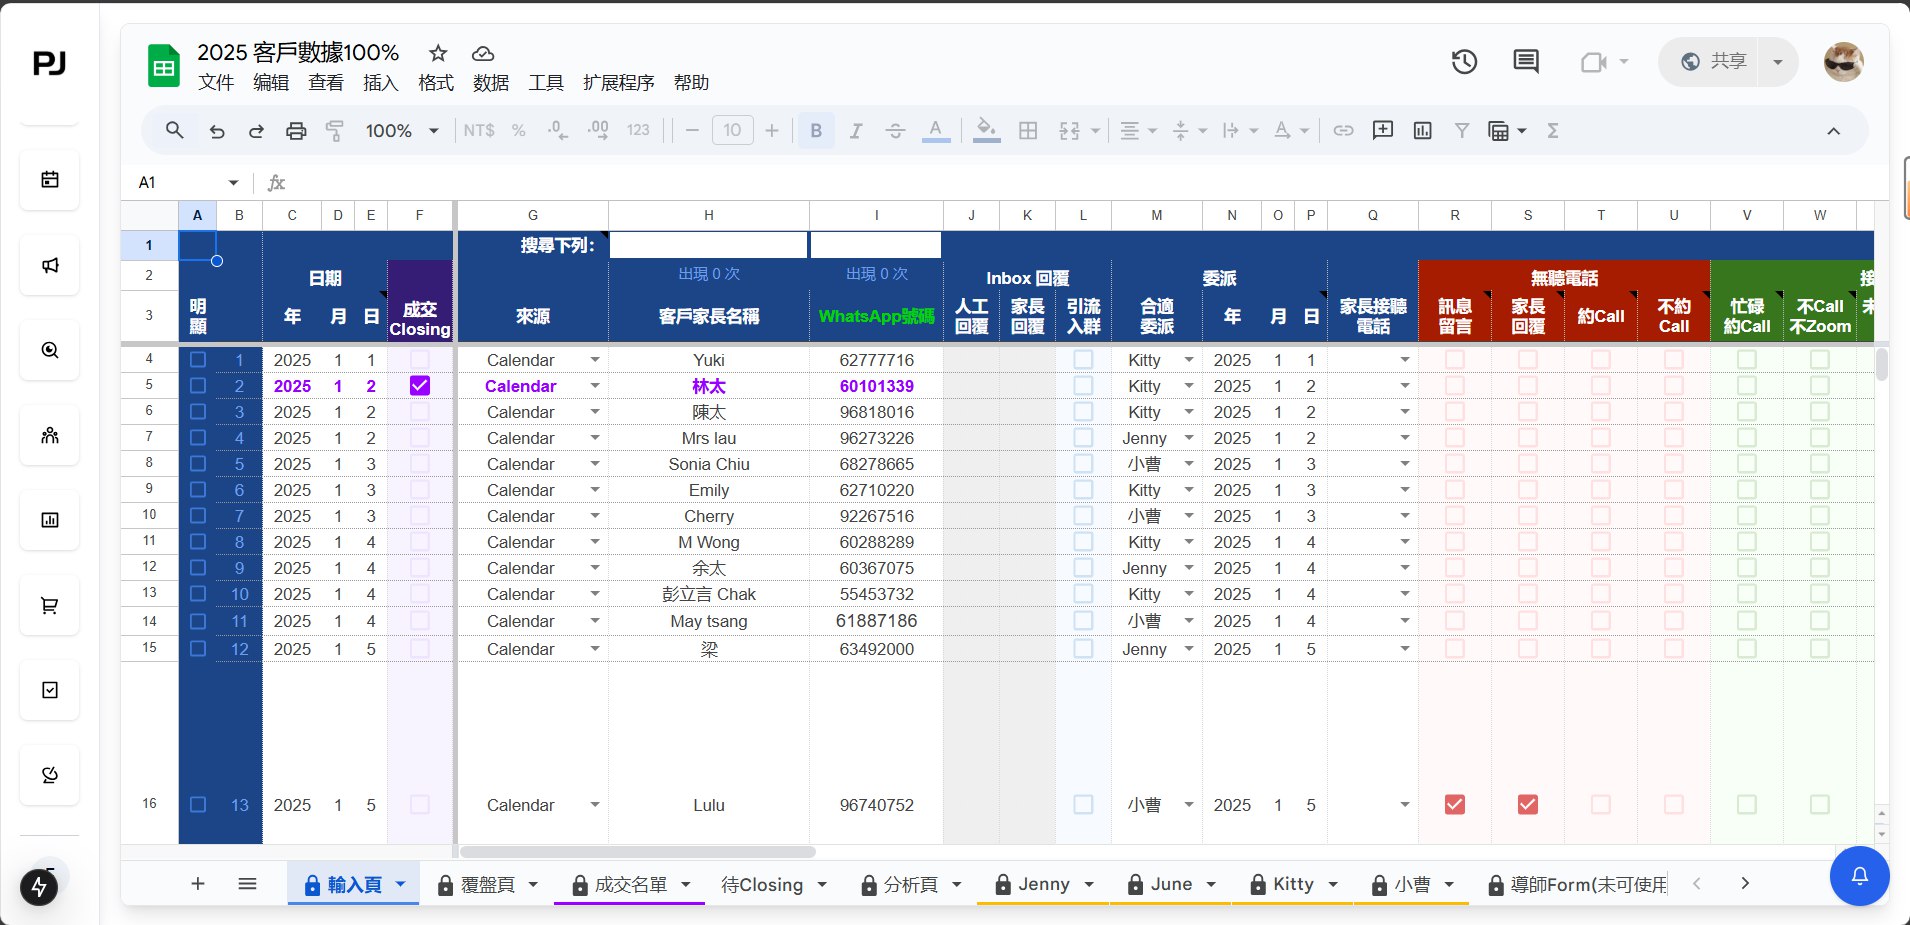Select the comment icon near 共享
This screenshot has width=1910, height=925.
pos(1525,61)
